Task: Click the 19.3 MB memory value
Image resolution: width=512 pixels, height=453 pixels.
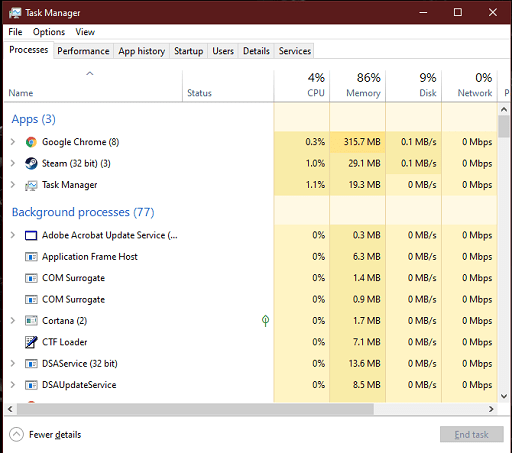Action: [364, 185]
